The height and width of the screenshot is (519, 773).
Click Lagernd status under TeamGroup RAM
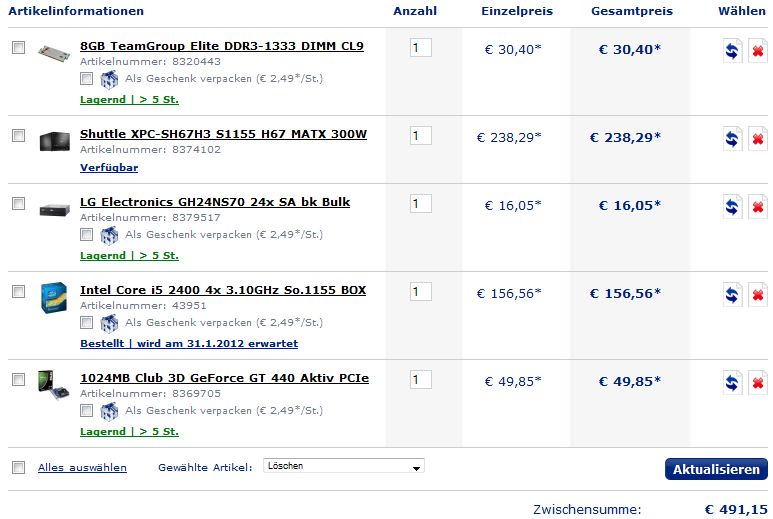click(129, 100)
